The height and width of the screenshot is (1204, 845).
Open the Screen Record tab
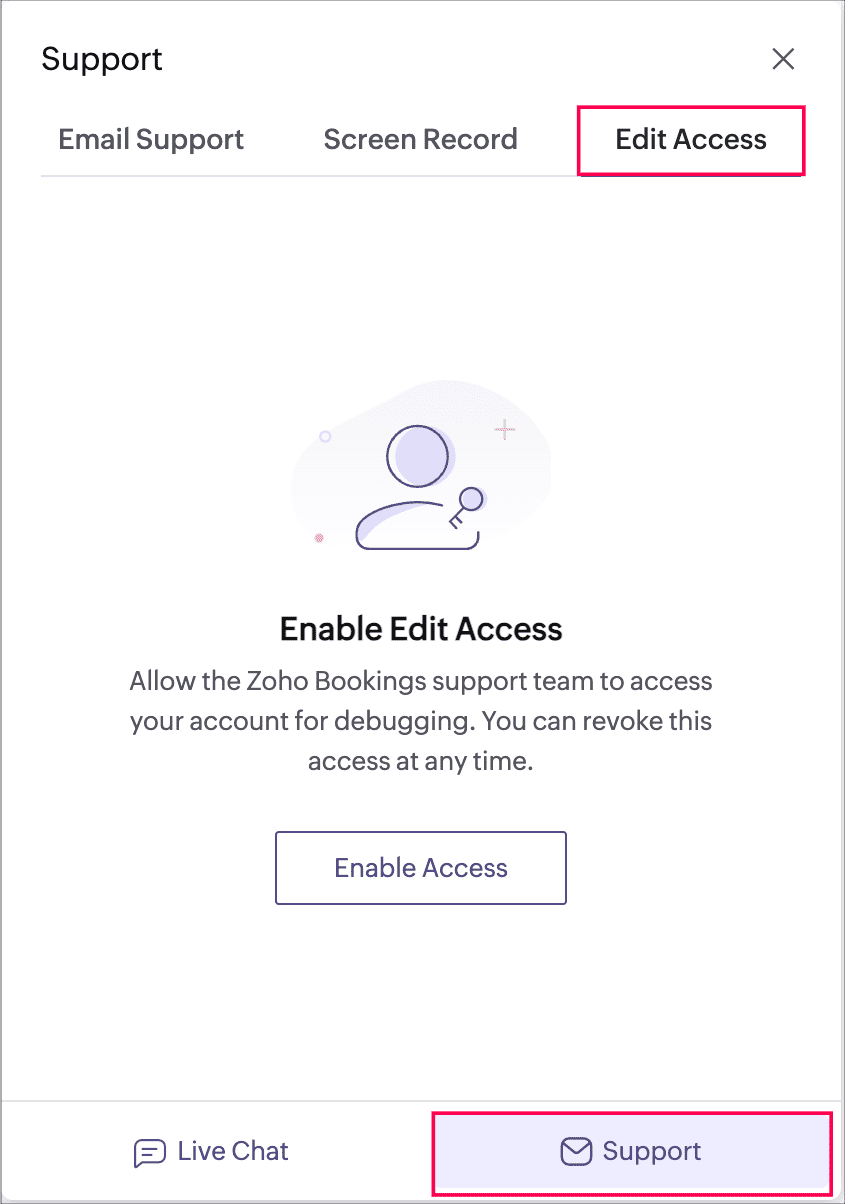pyautogui.click(x=420, y=139)
